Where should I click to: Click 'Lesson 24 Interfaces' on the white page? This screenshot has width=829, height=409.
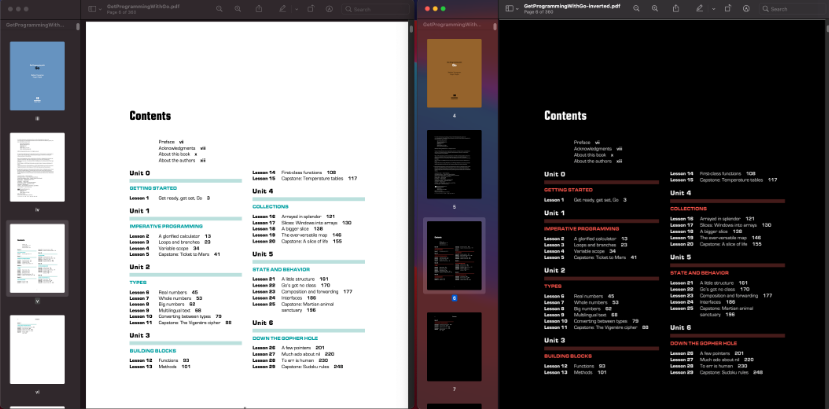pyautogui.click(x=284, y=298)
